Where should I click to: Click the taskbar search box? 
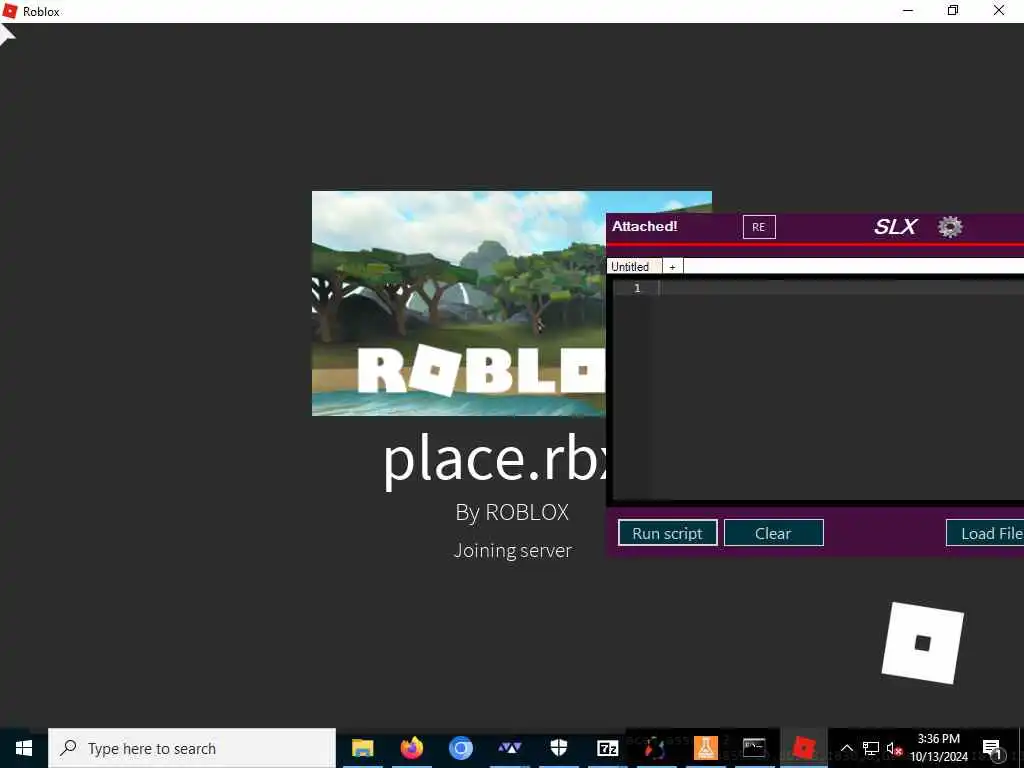click(192, 748)
